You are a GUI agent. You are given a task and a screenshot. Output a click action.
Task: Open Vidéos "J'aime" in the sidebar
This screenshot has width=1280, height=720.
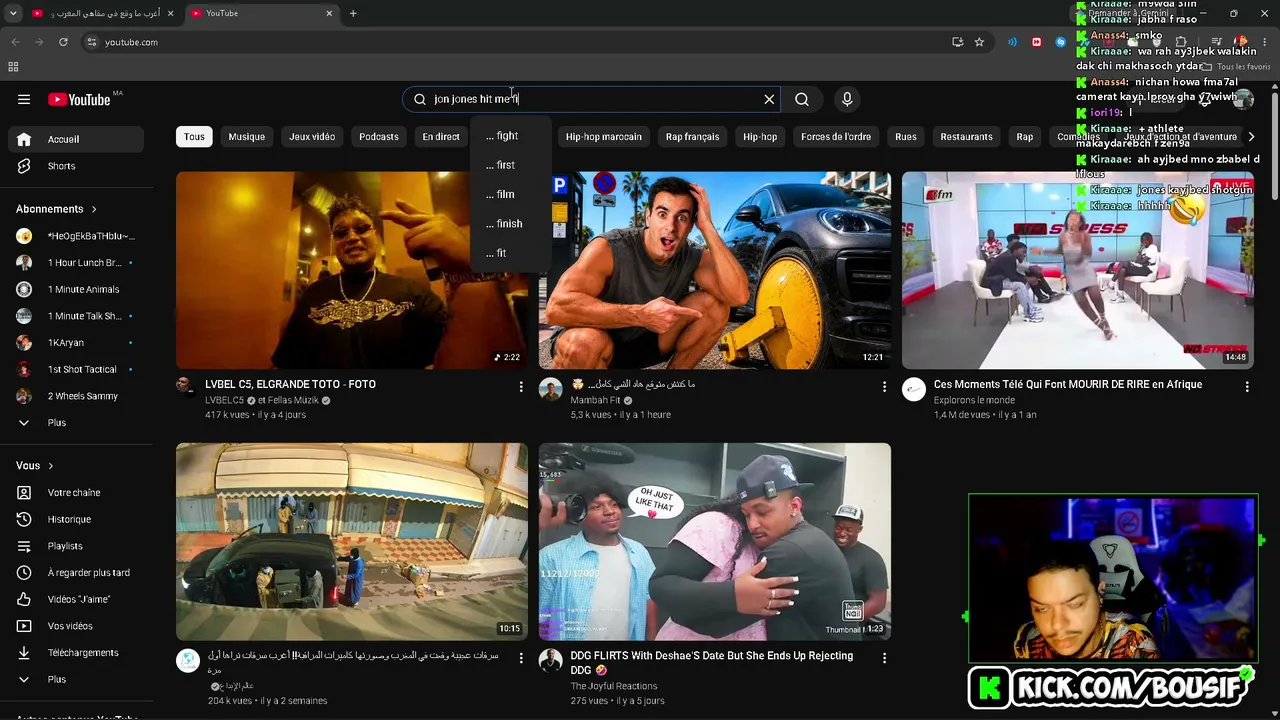click(x=76, y=599)
